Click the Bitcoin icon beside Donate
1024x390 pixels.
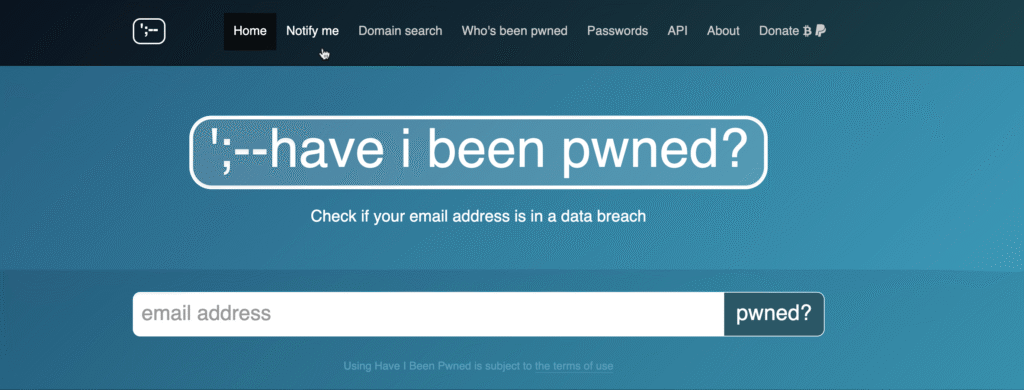[x=807, y=31]
